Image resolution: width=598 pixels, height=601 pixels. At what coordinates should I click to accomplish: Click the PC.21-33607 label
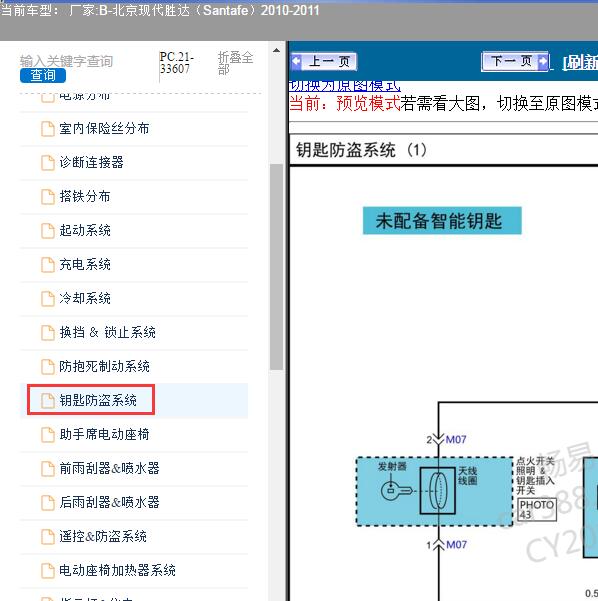click(176, 63)
